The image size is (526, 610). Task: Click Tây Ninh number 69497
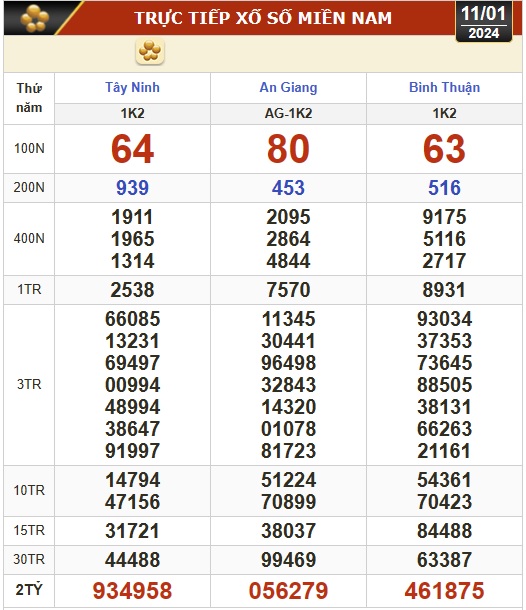click(x=132, y=363)
